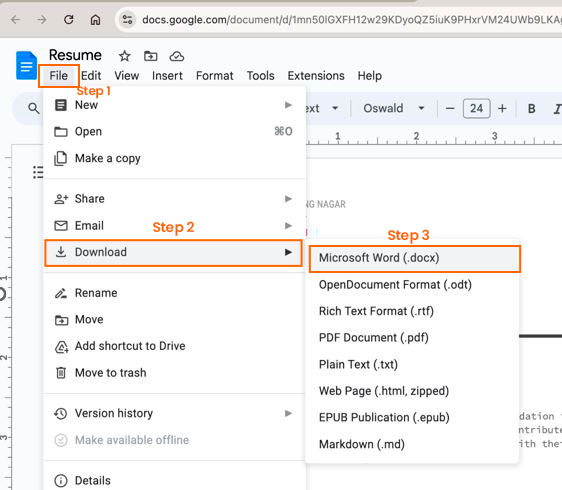The image size is (562, 490).
Task: Open the Tools menu
Action: click(260, 76)
